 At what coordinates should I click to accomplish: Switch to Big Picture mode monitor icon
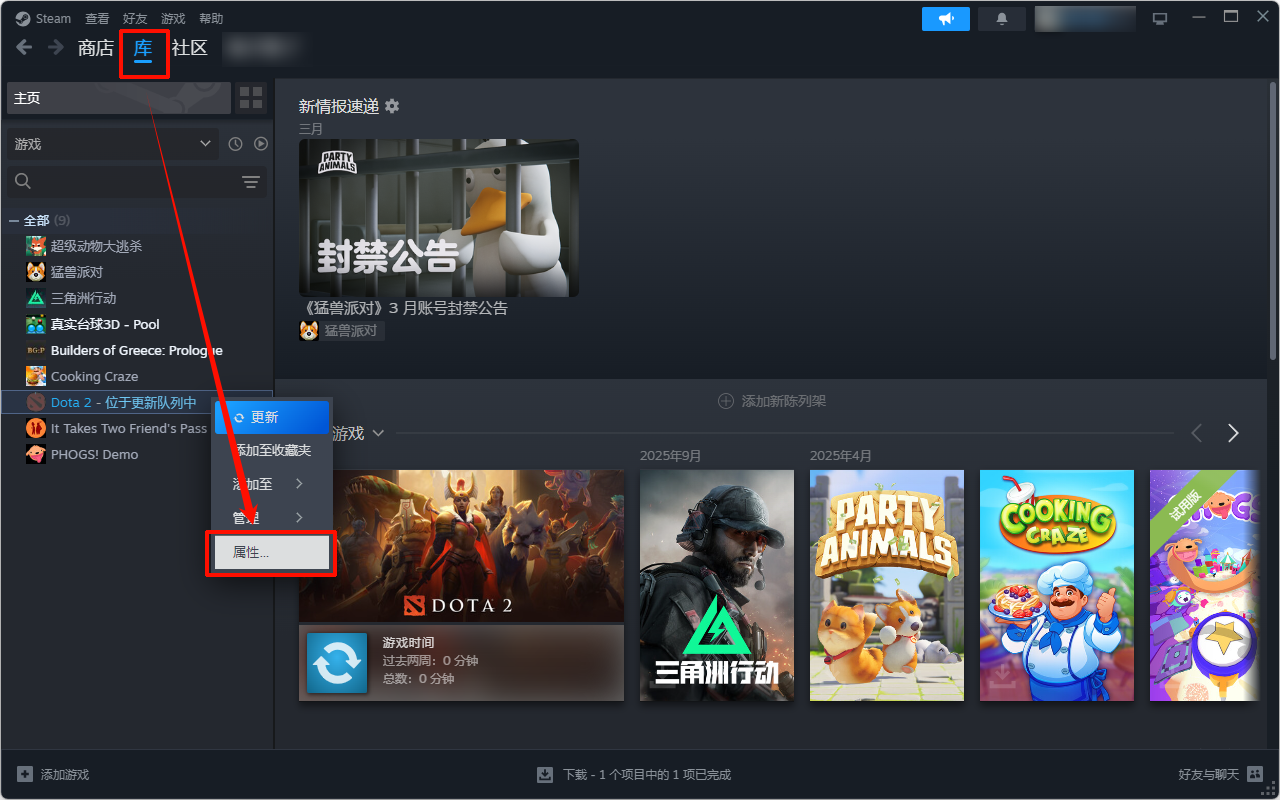pyautogui.click(x=1160, y=18)
